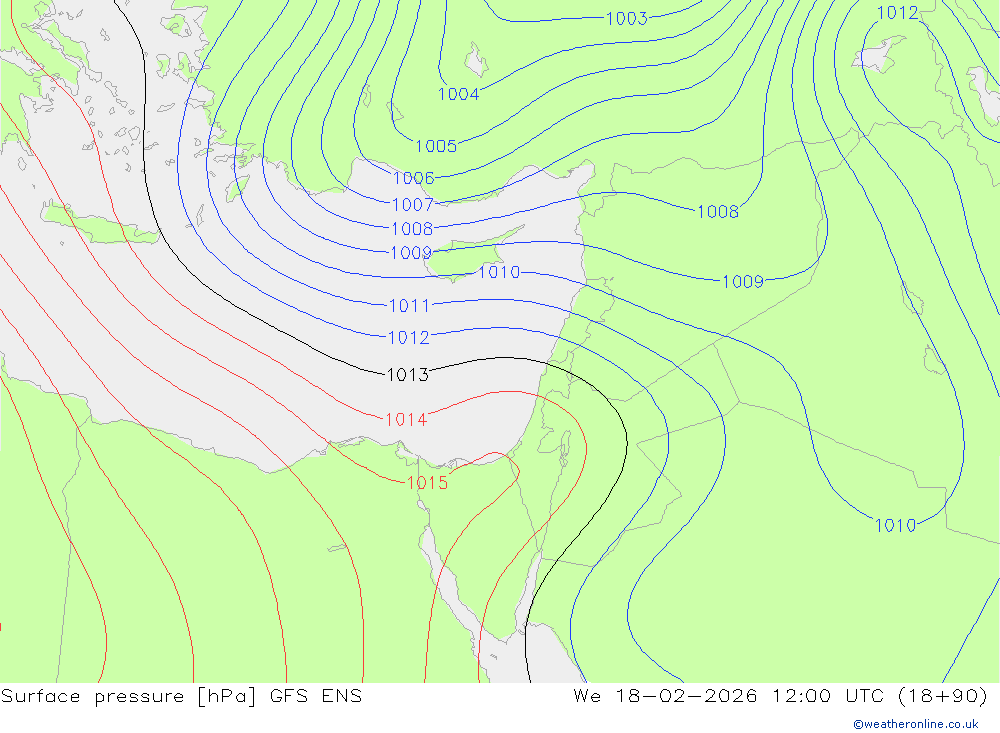Click the "(18+90)" forecast offset text
The width and height of the screenshot is (1000, 733).
[x=943, y=696]
